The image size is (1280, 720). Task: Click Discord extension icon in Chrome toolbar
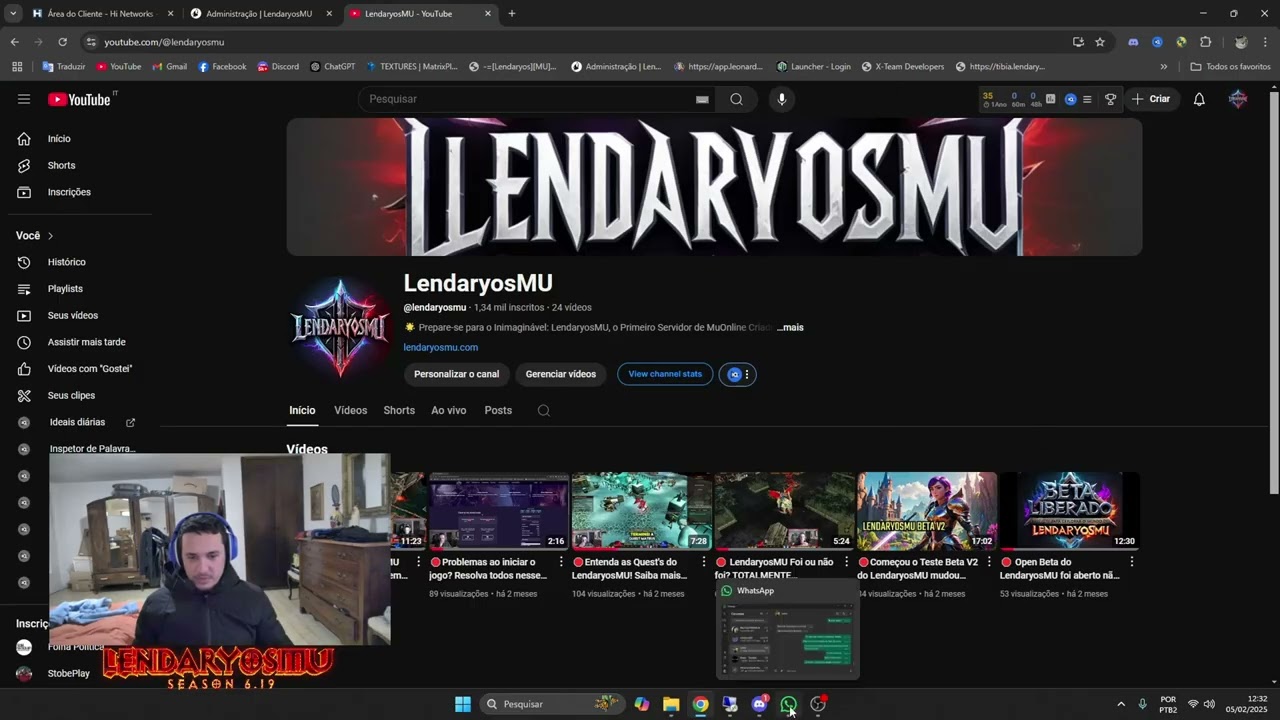(1133, 42)
